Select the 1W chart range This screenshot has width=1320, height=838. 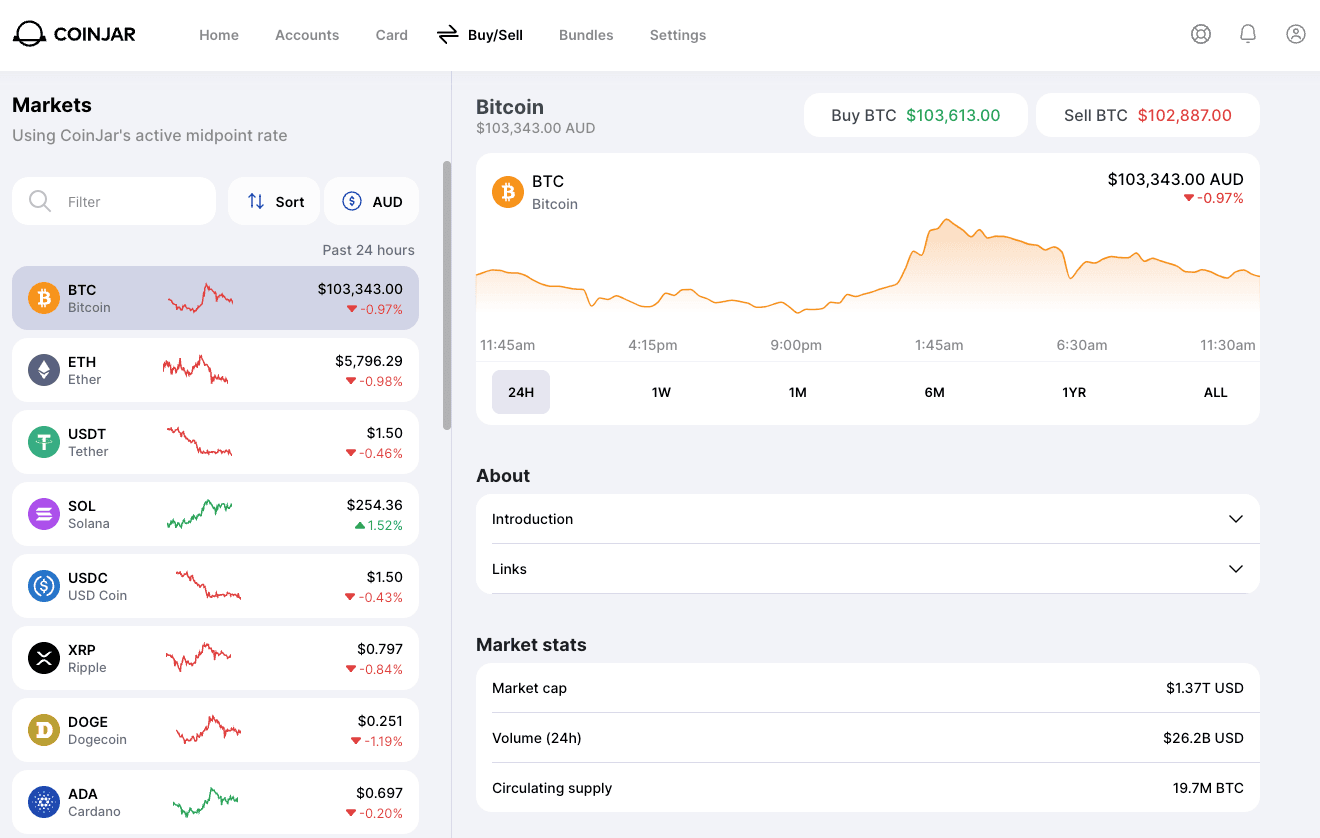(x=661, y=392)
